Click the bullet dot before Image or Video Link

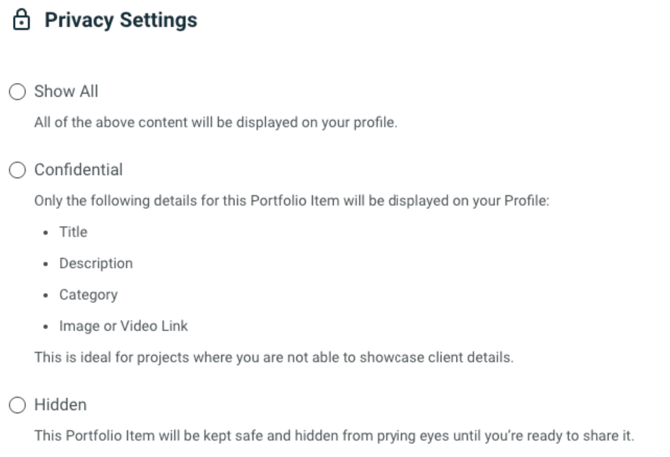pos(46,327)
